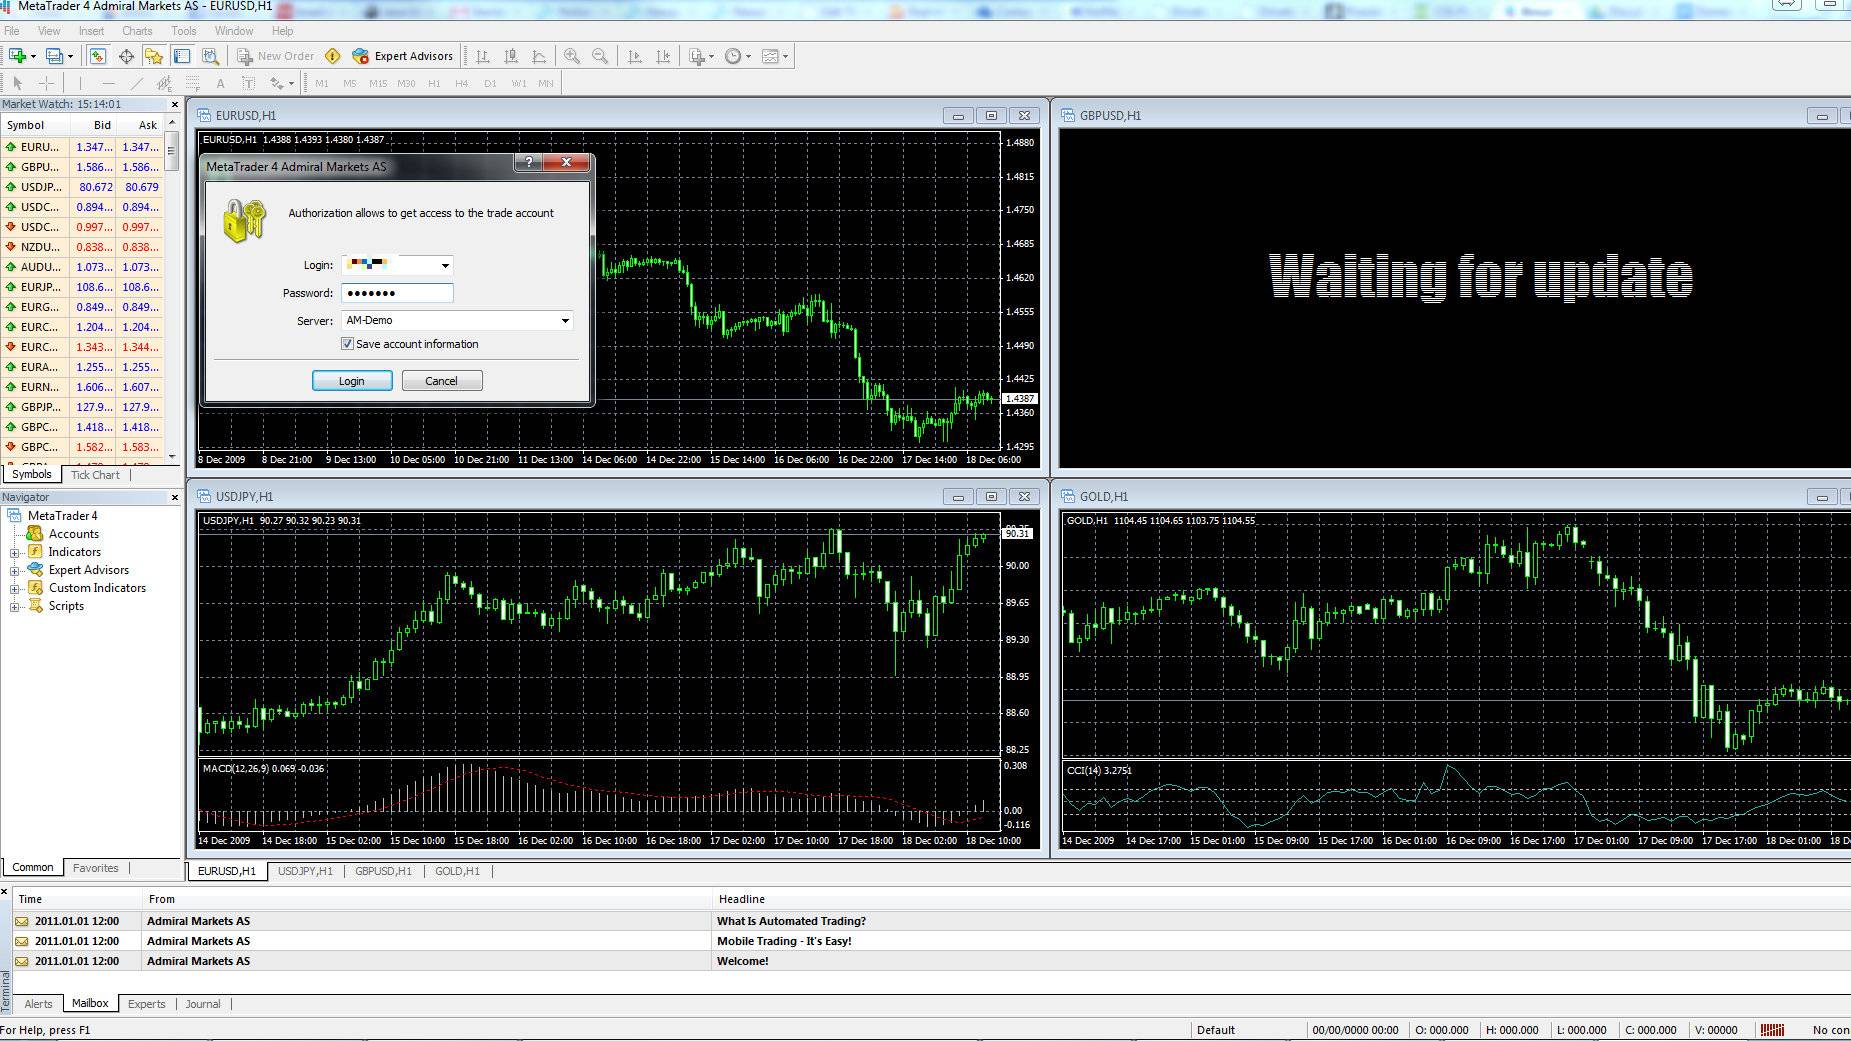Open the Strategy Tester toolbar icon
Image resolution: width=1851 pixels, height=1041 pixels.
[x=210, y=56]
